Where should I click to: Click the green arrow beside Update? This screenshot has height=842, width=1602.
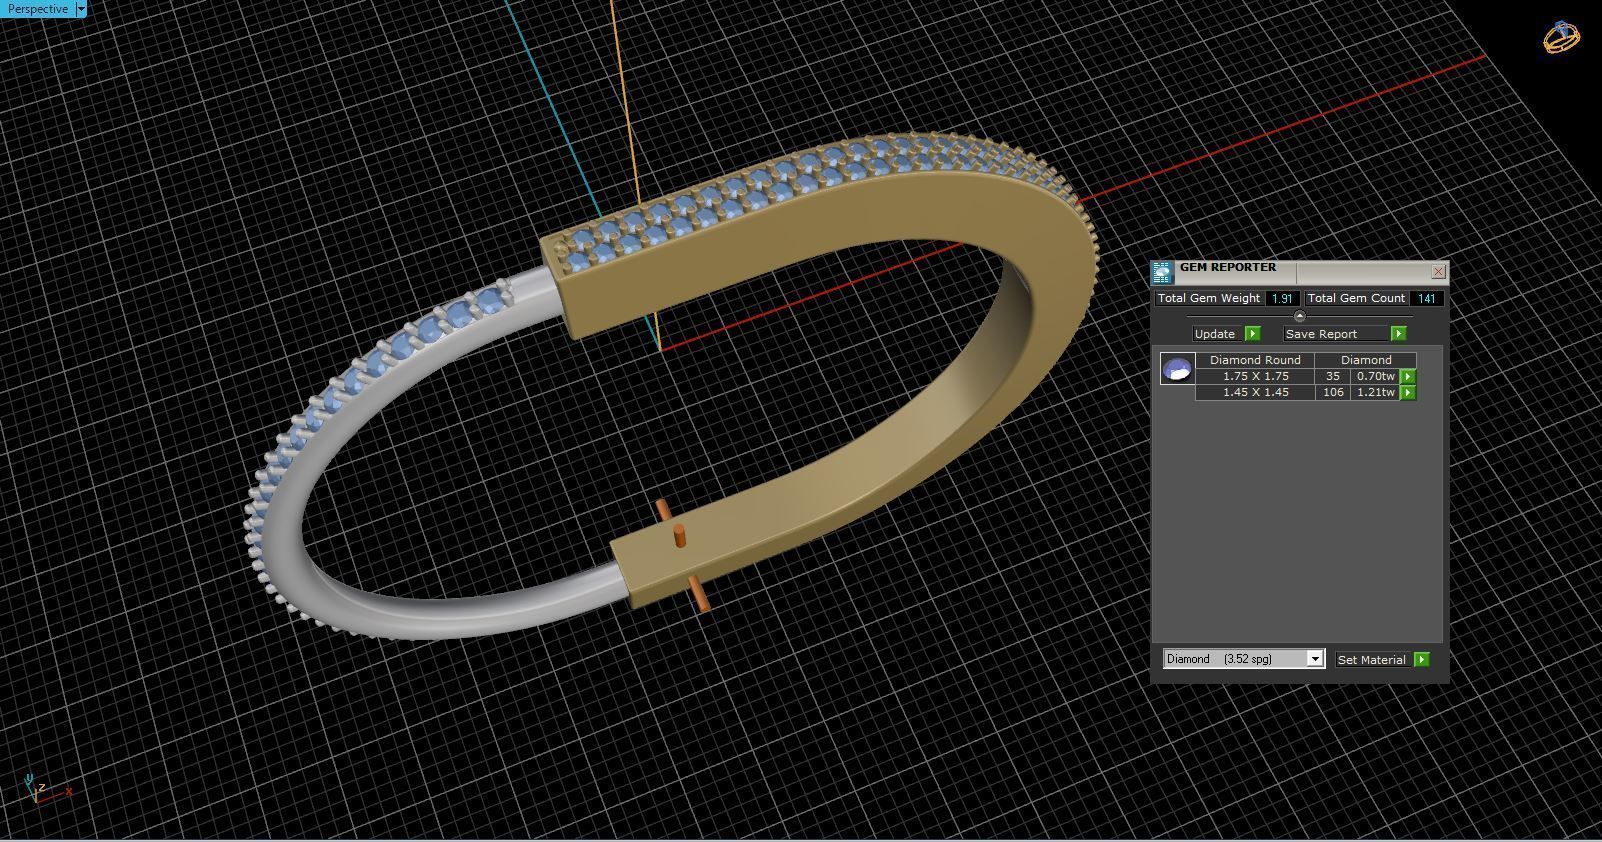1252,334
